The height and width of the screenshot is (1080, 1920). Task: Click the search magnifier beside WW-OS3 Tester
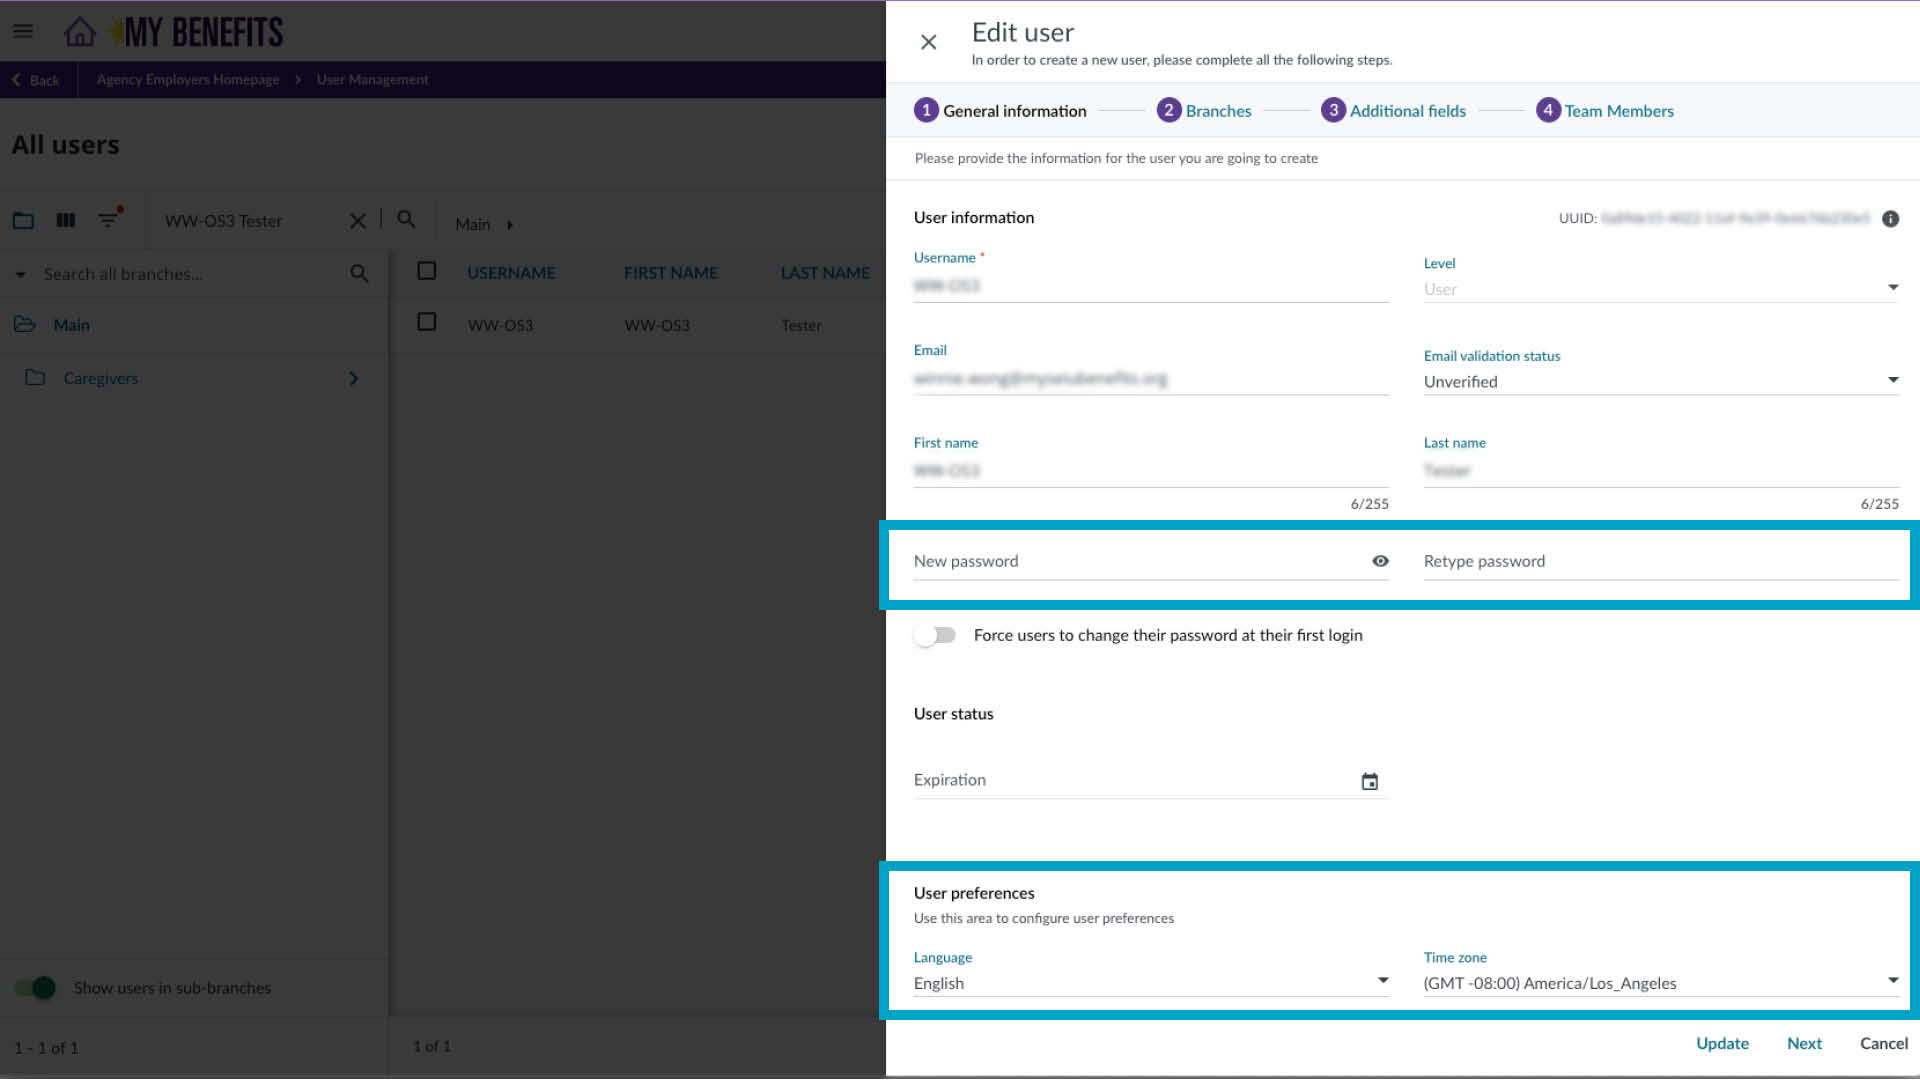pyautogui.click(x=406, y=219)
